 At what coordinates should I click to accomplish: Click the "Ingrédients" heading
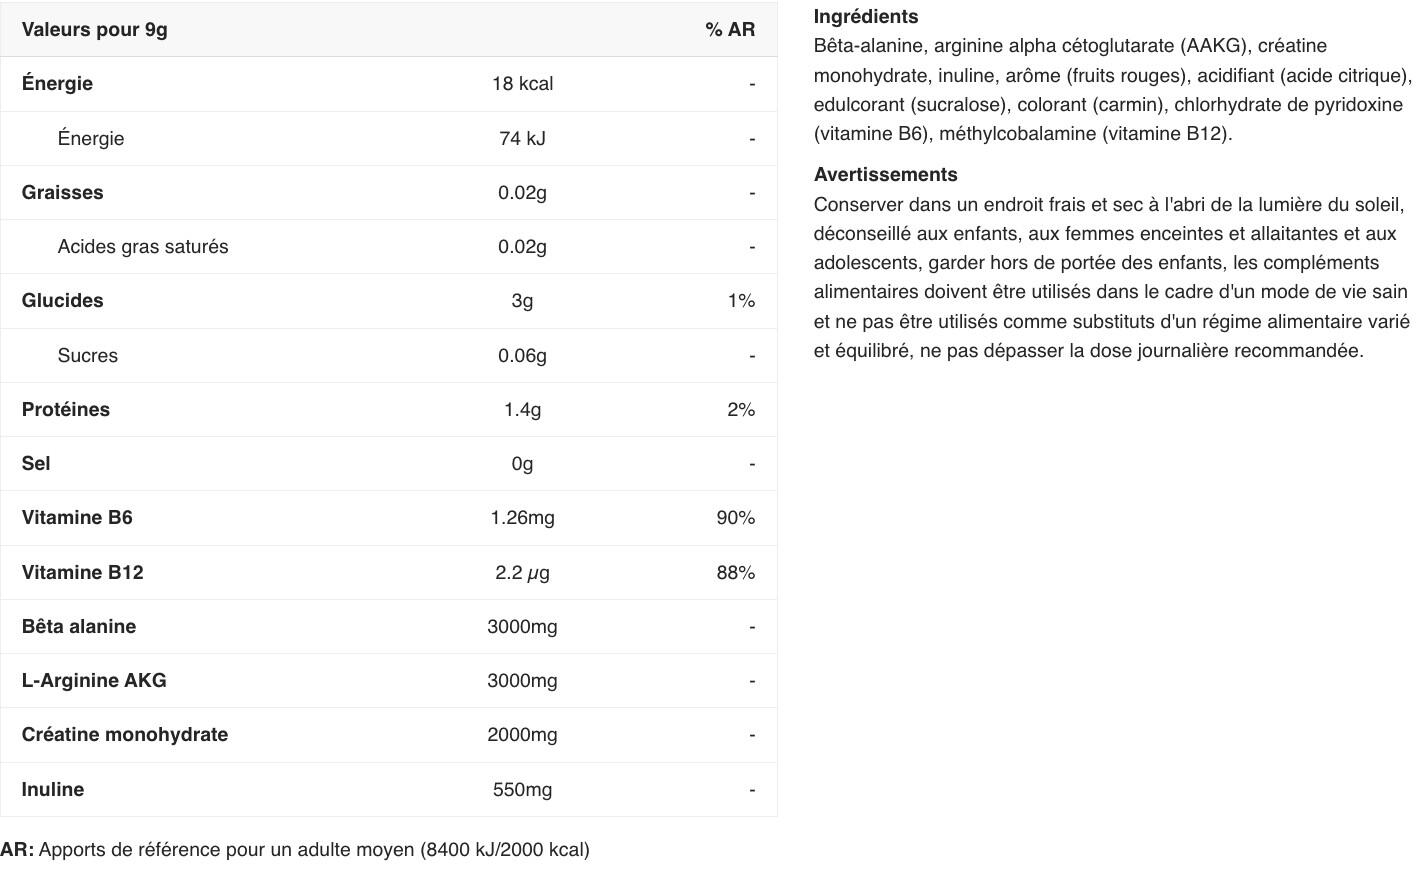[866, 17]
